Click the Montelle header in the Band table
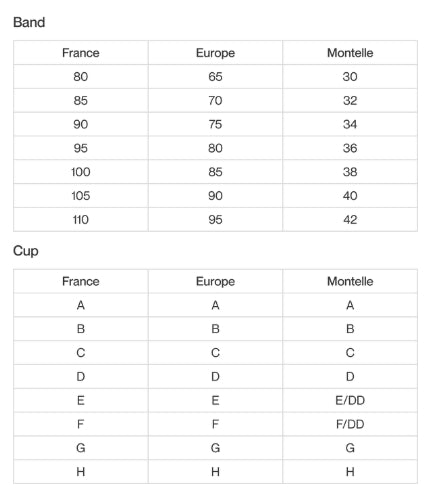 [350, 53]
